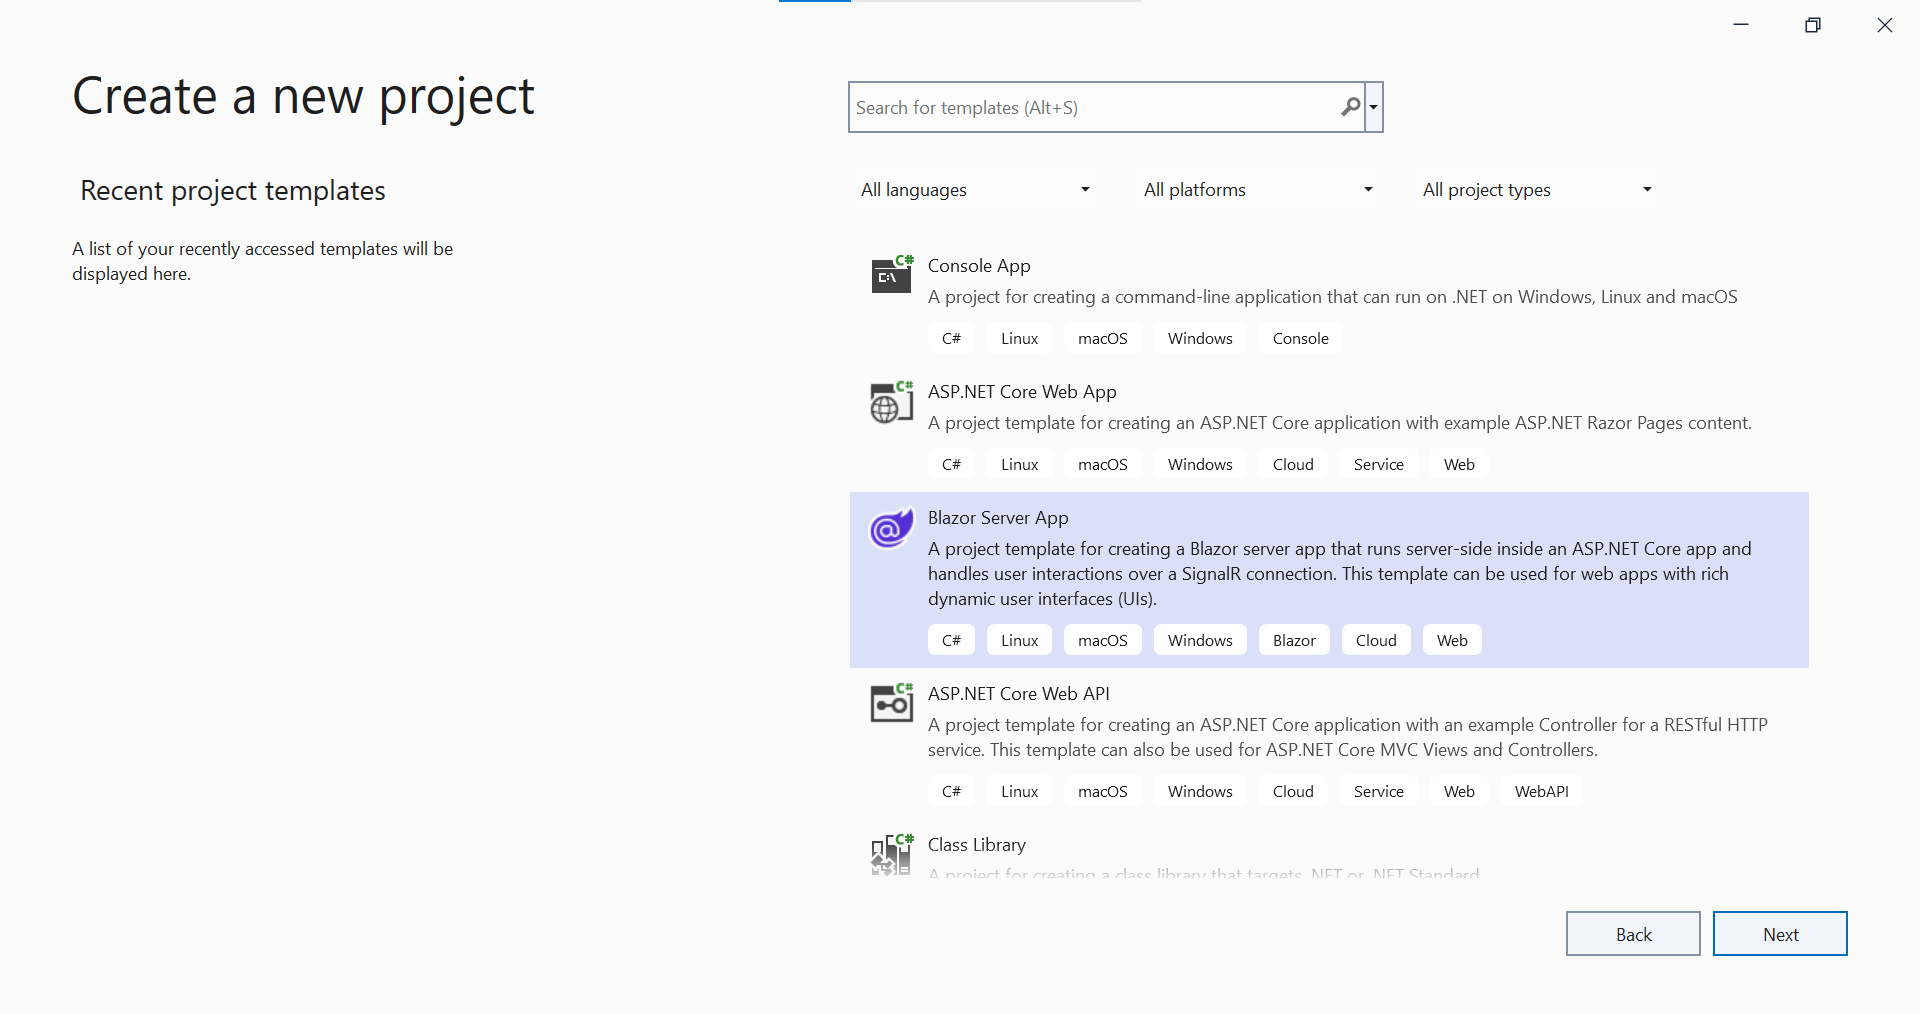Open the All project types dropdown
This screenshot has width=1920, height=1014.
(x=1536, y=189)
